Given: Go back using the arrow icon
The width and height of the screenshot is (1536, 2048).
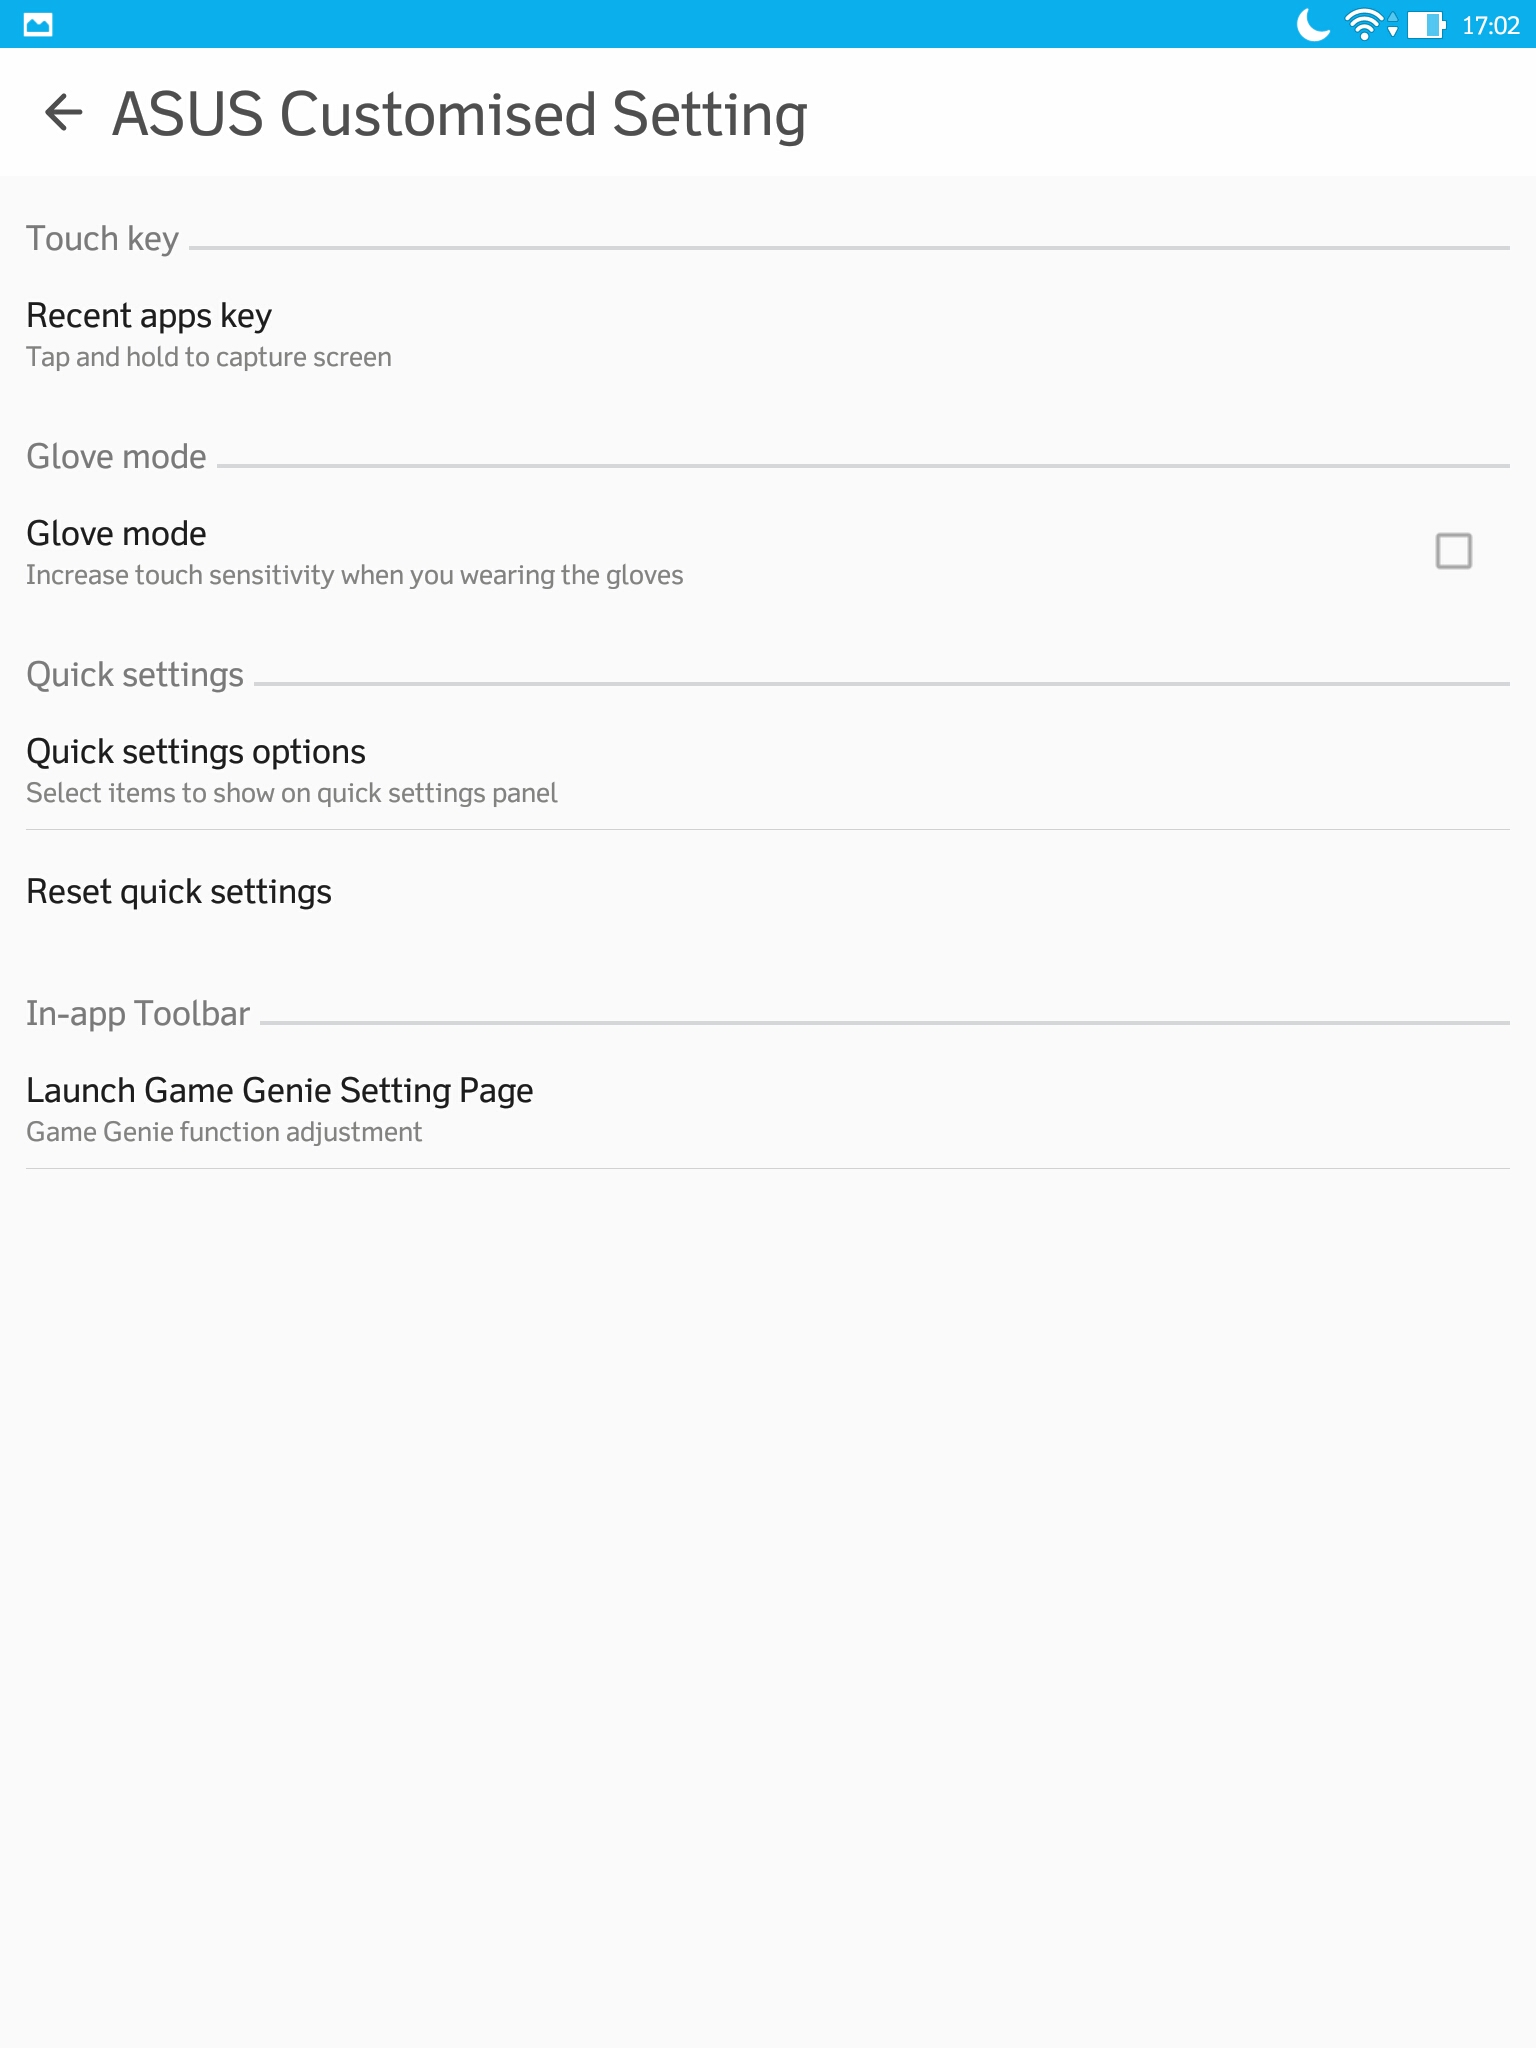Looking at the screenshot, I should pos(63,112).
